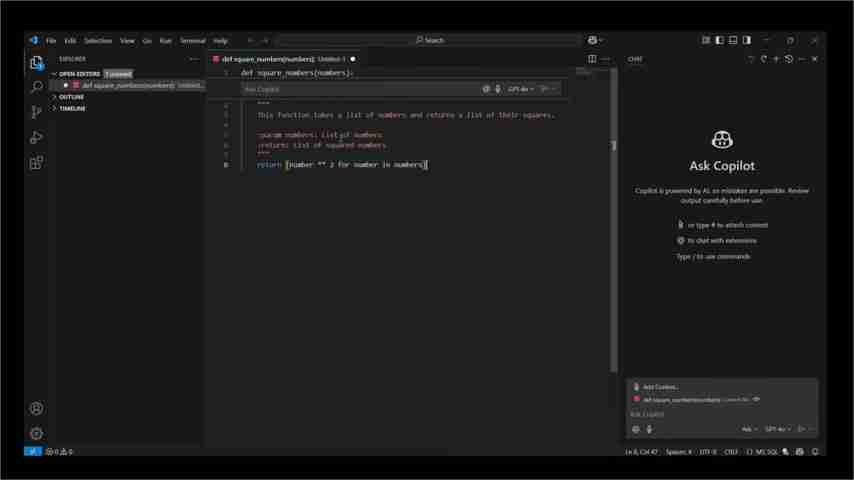The width and height of the screenshot is (854, 480).
Task: Click the Chat panel title
Action: (635, 59)
